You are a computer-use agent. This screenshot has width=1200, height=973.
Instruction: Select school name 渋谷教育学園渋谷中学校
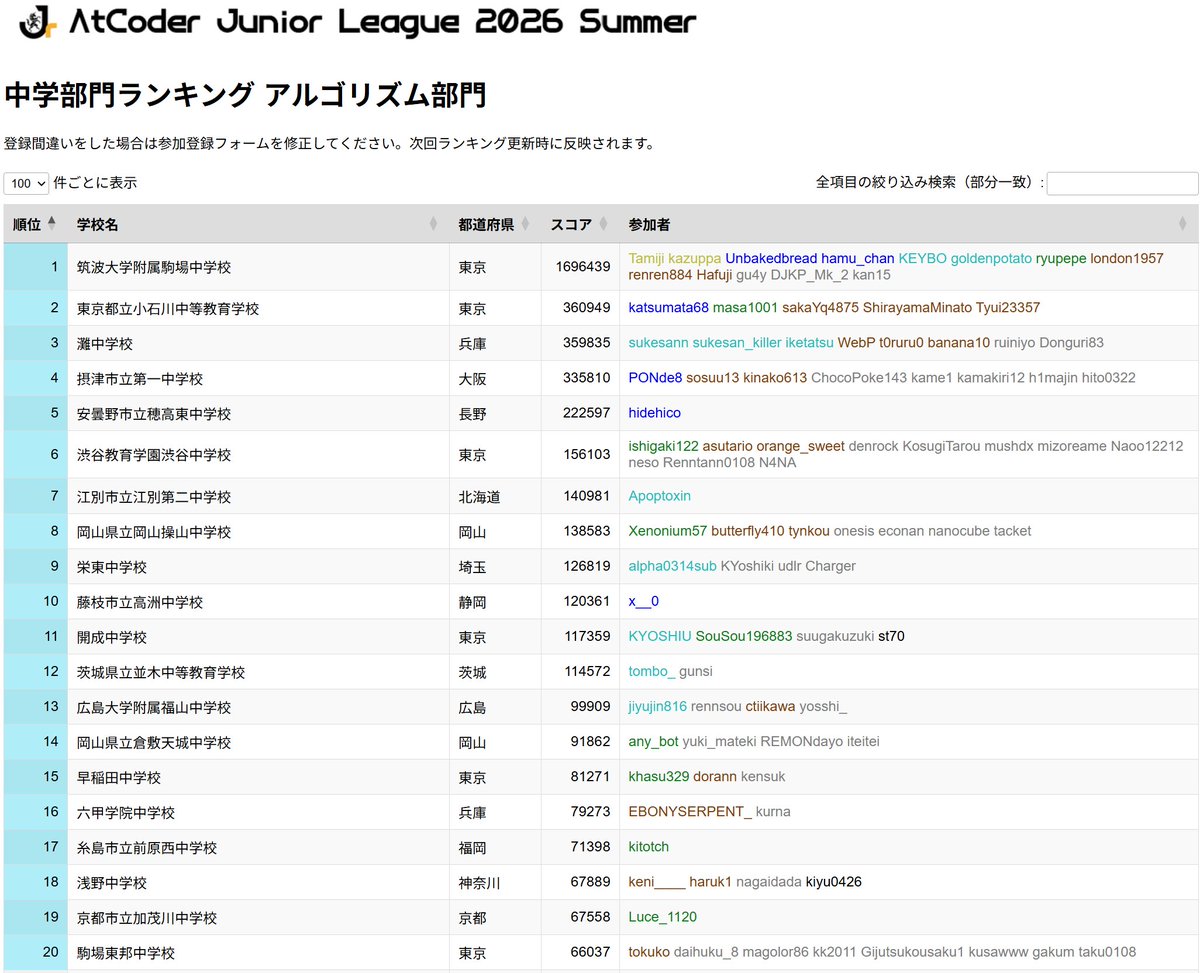pos(154,455)
